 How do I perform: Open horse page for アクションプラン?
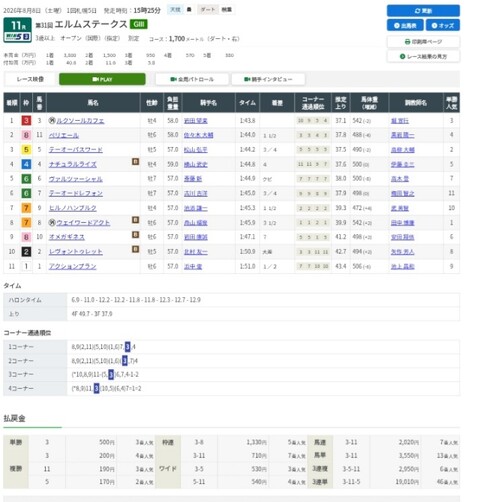pyautogui.click(x=73, y=266)
